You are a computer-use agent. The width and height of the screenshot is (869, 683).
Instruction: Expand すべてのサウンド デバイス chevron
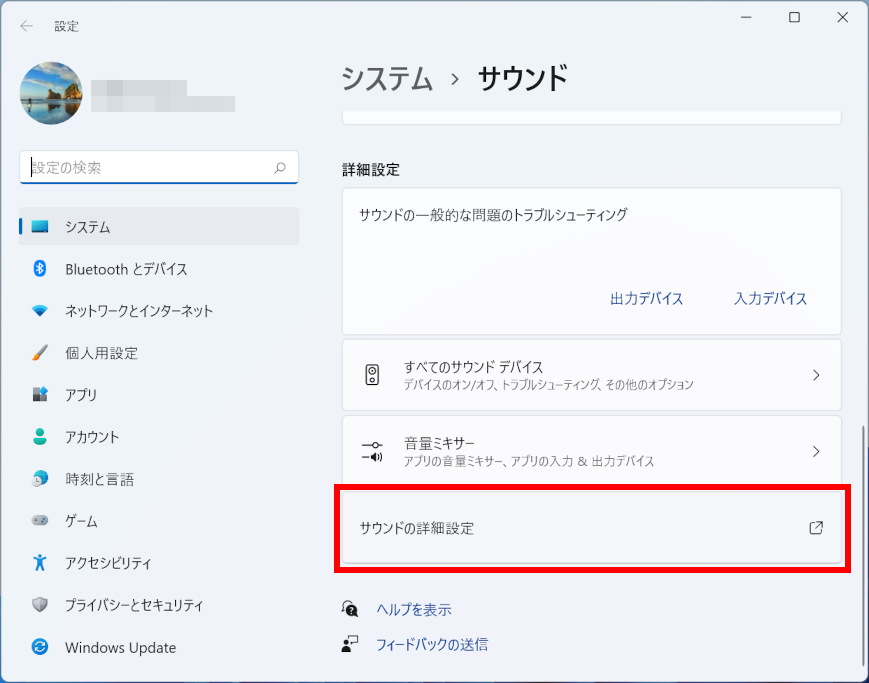(815, 375)
